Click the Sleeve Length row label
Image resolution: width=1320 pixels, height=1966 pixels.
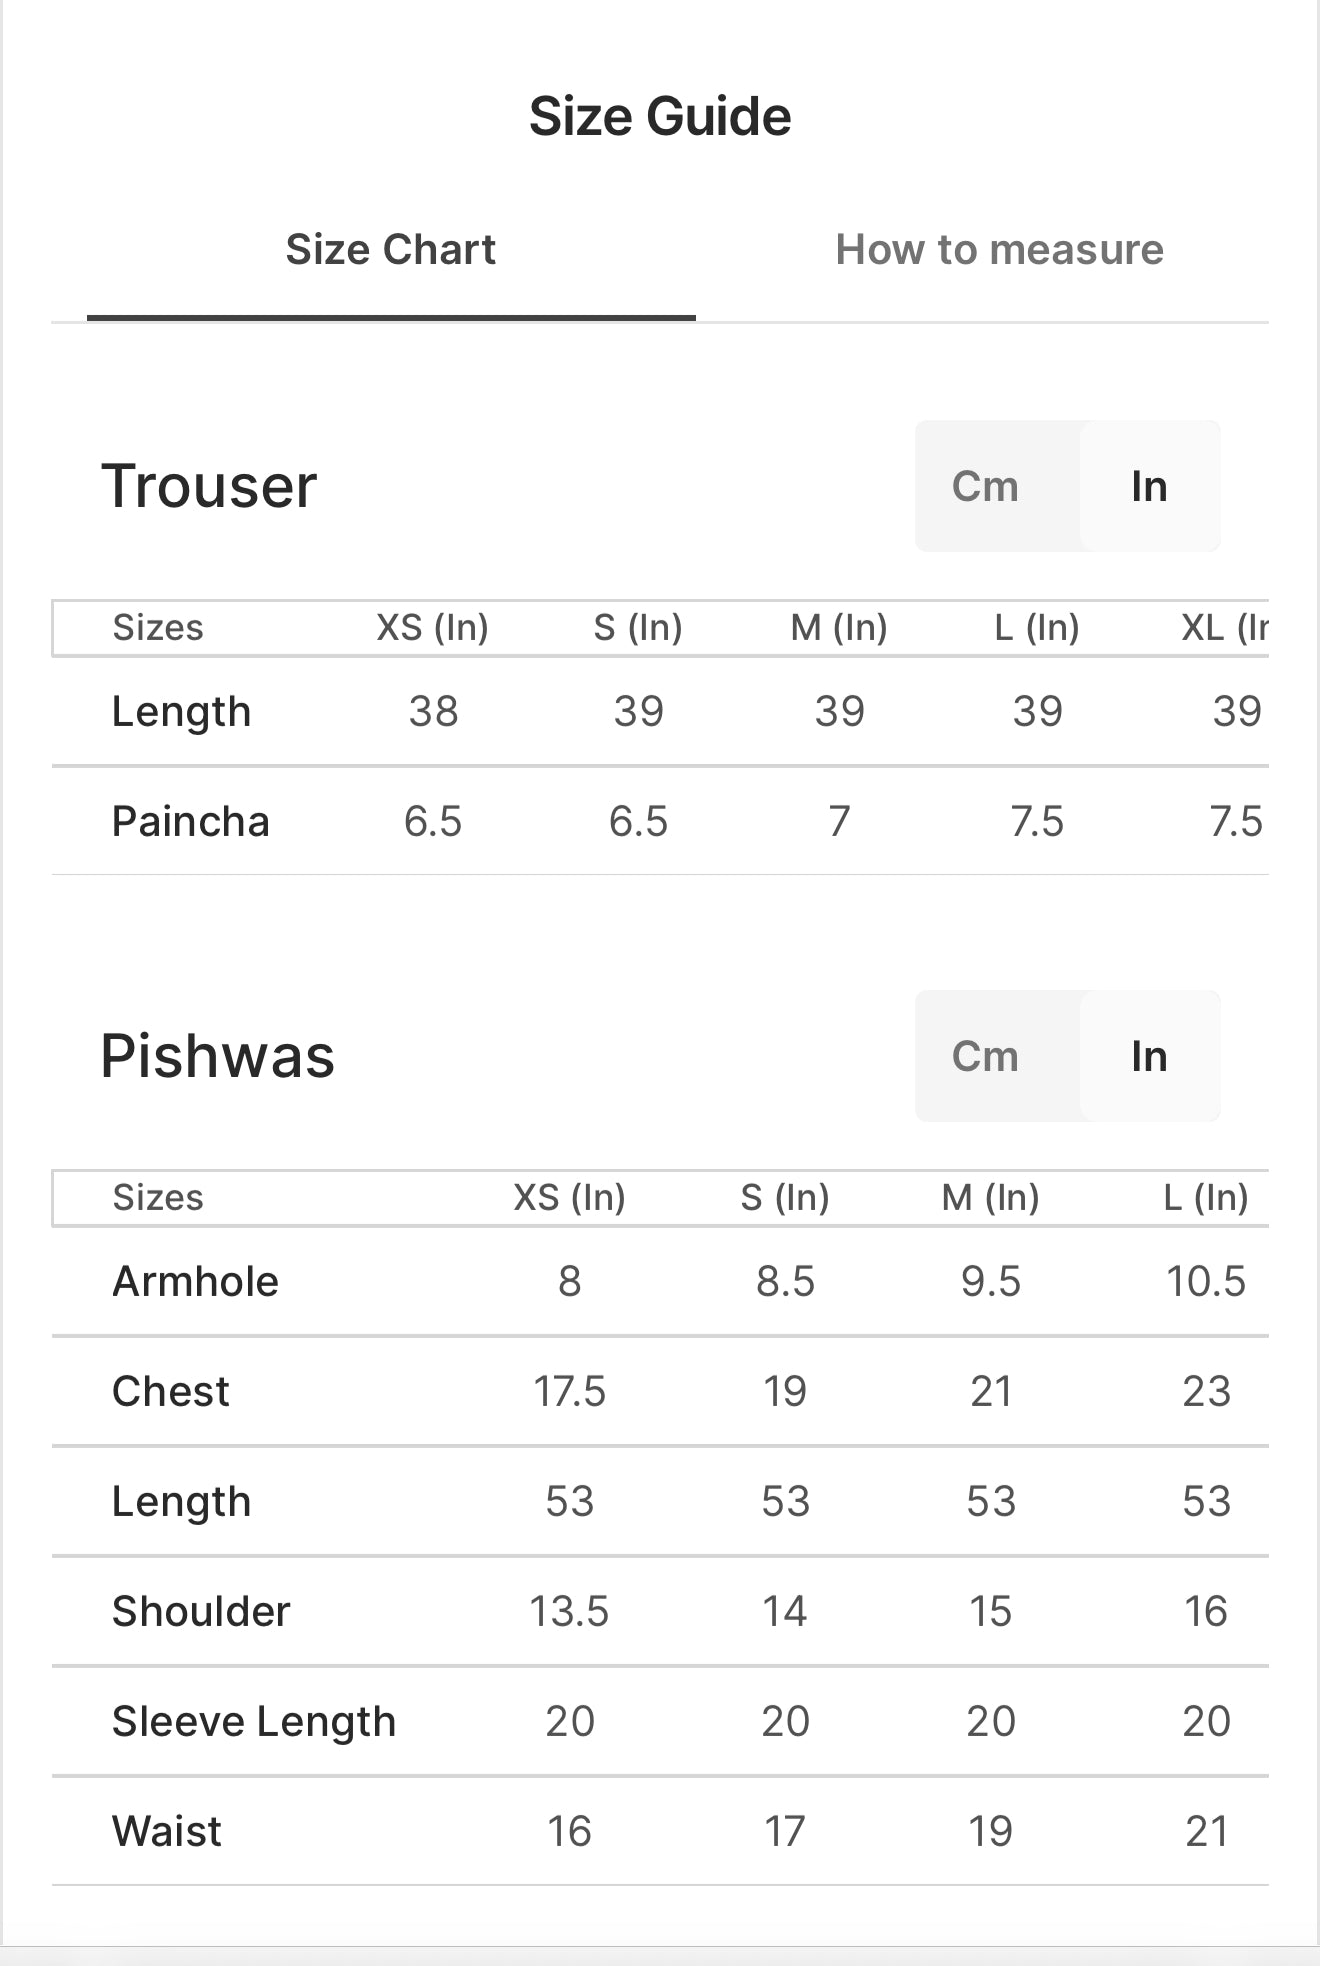click(x=254, y=1722)
